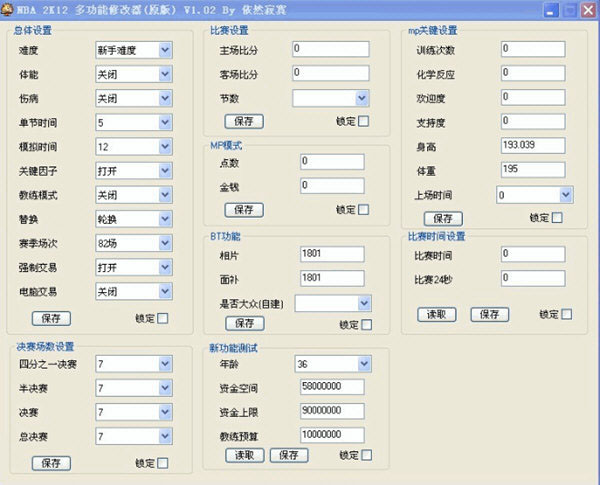Focus the 身高 field showing 193.039
Image resolution: width=600 pixels, height=485 pixels.
[536, 145]
